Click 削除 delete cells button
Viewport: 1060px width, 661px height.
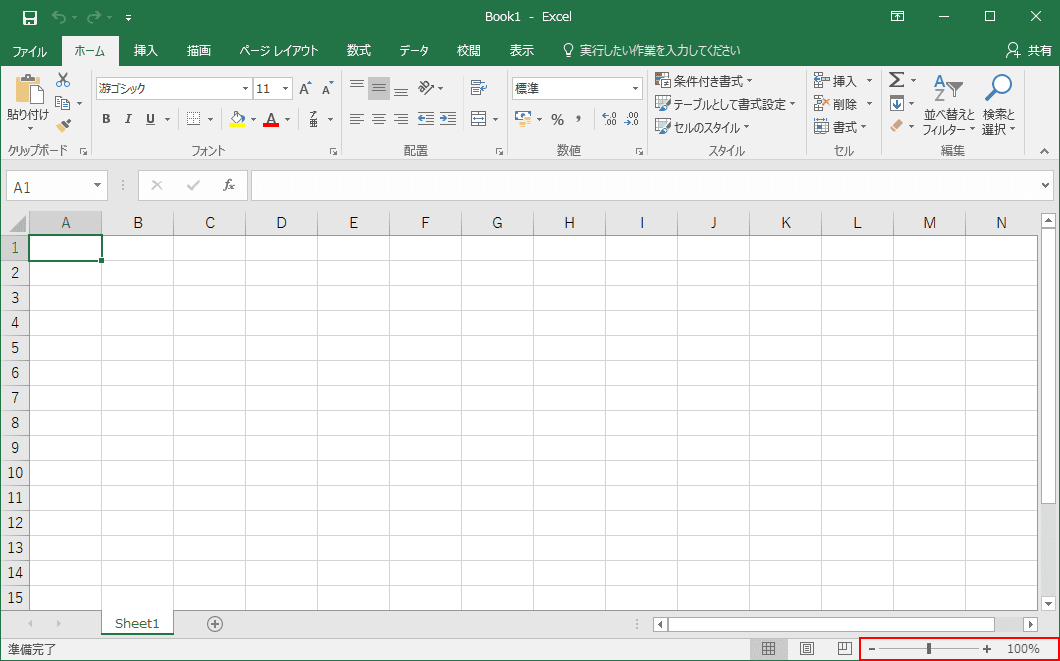click(x=836, y=104)
